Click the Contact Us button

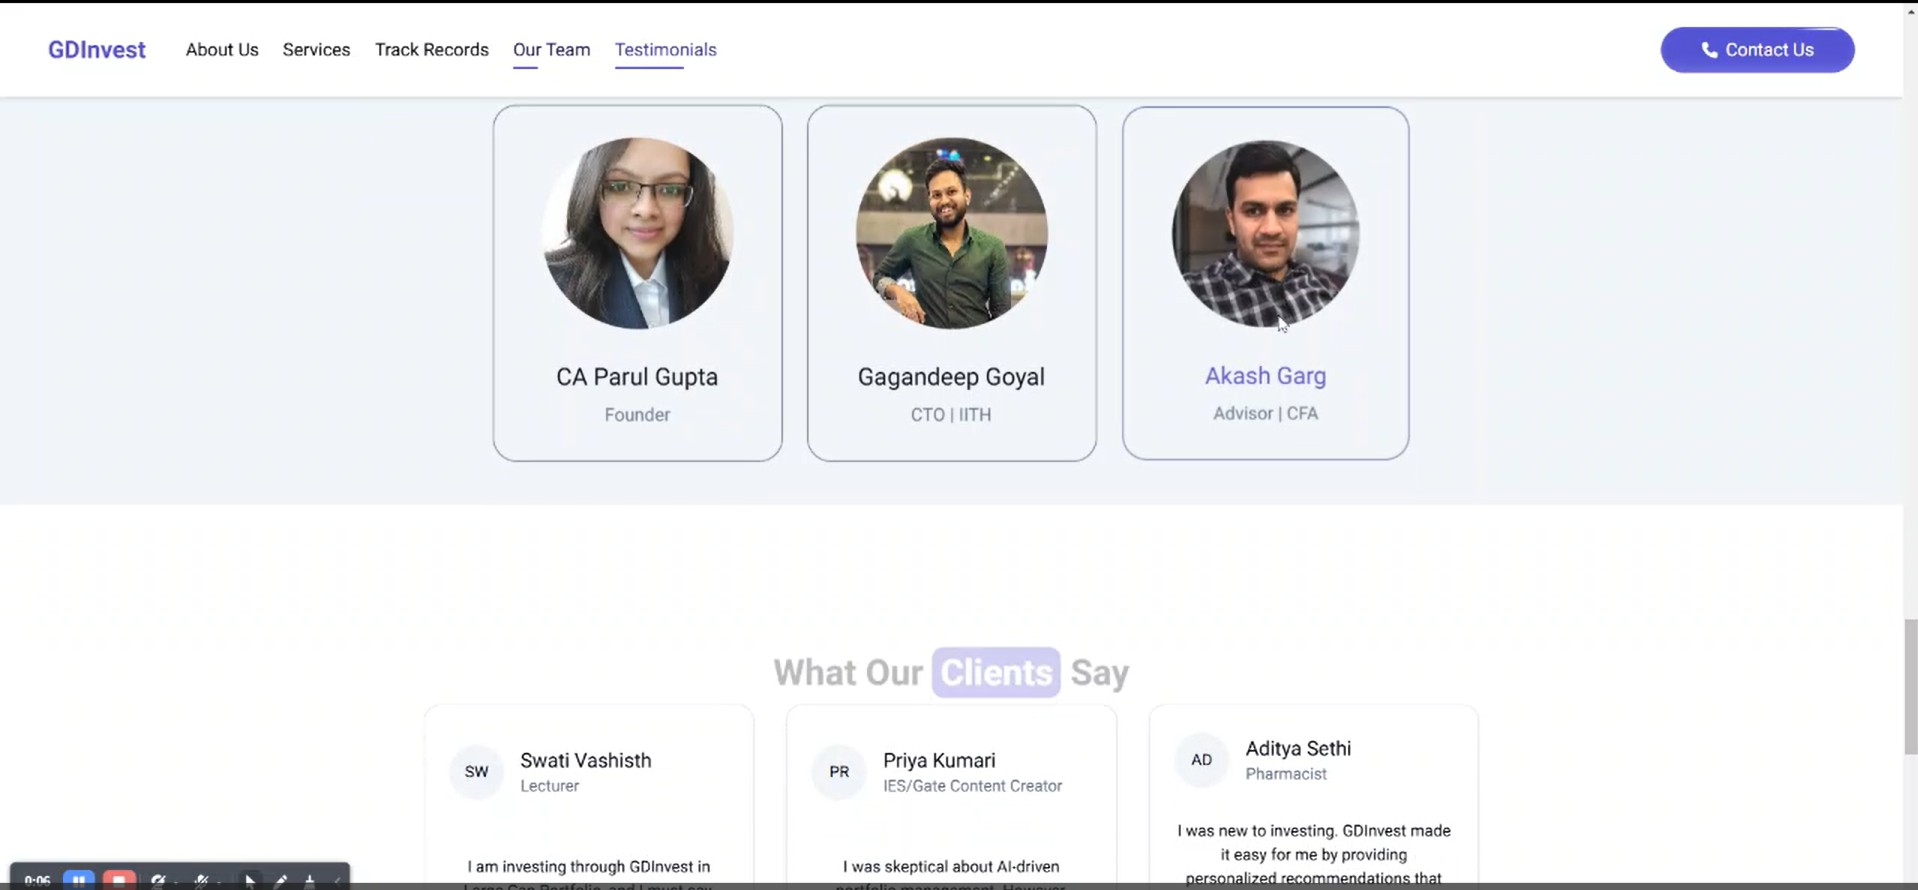pos(1757,50)
